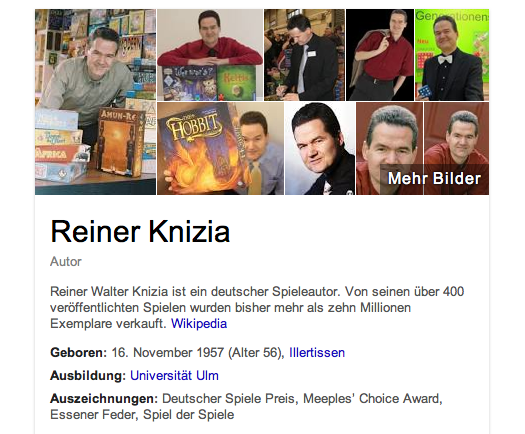Click the Essener Feder award text

coord(93,415)
